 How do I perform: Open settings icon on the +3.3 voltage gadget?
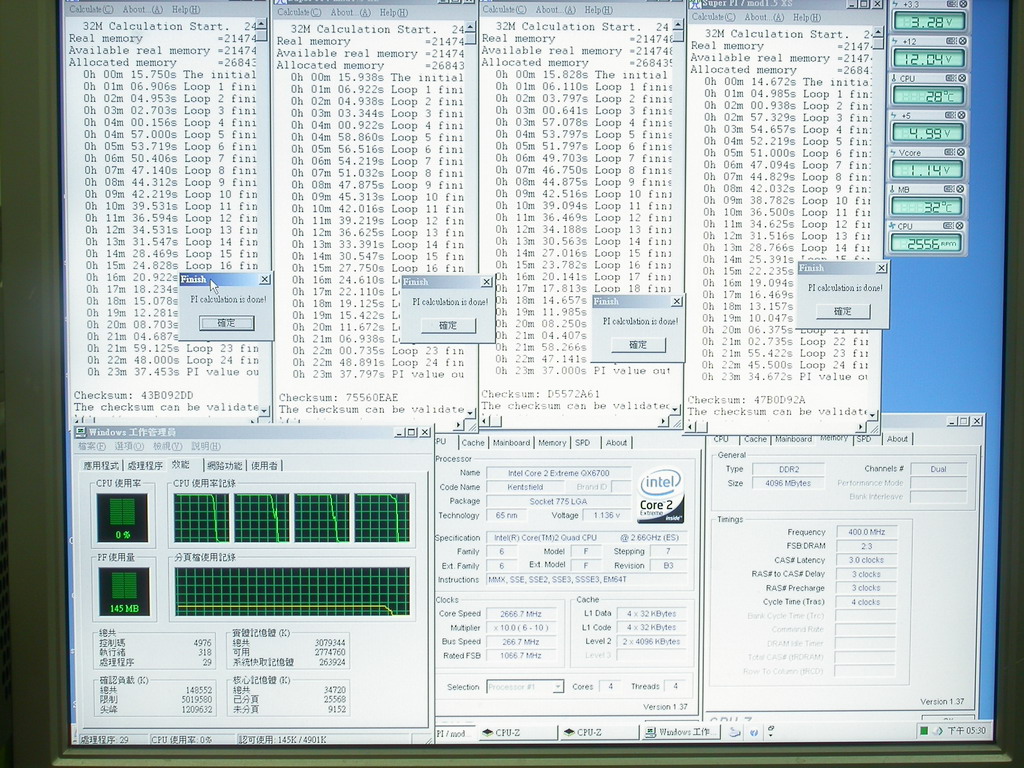click(952, 5)
